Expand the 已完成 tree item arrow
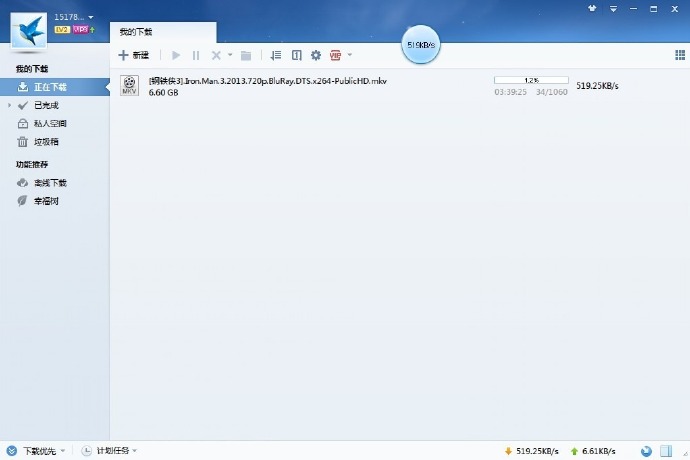This screenshot has width=690, height=460. tap(9, 105)
